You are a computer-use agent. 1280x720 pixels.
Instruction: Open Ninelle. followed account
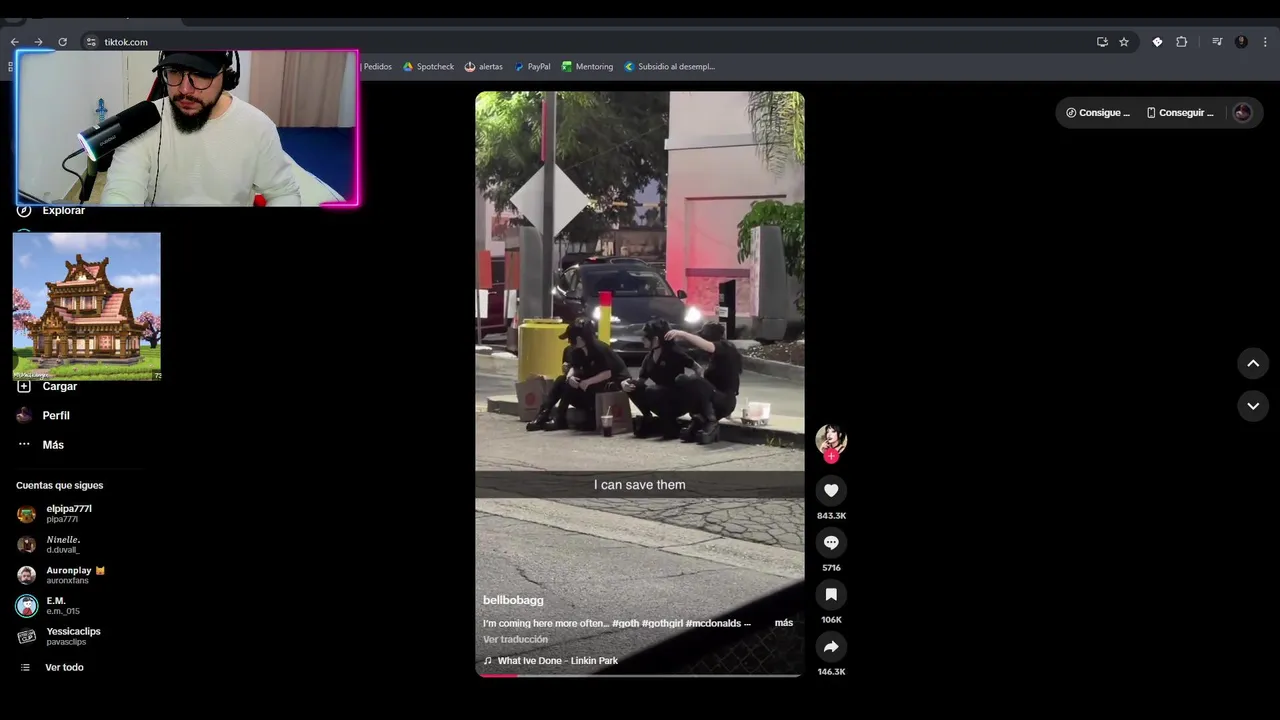49,544
